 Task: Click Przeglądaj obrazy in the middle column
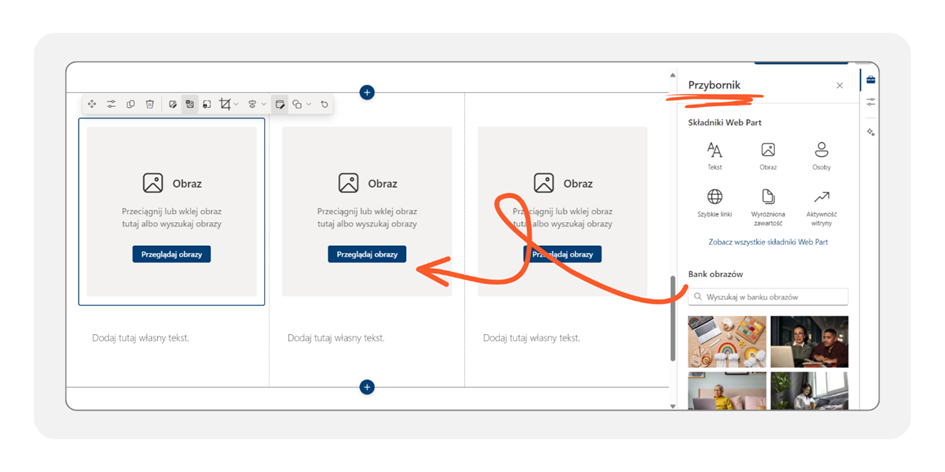pos(367,254)
